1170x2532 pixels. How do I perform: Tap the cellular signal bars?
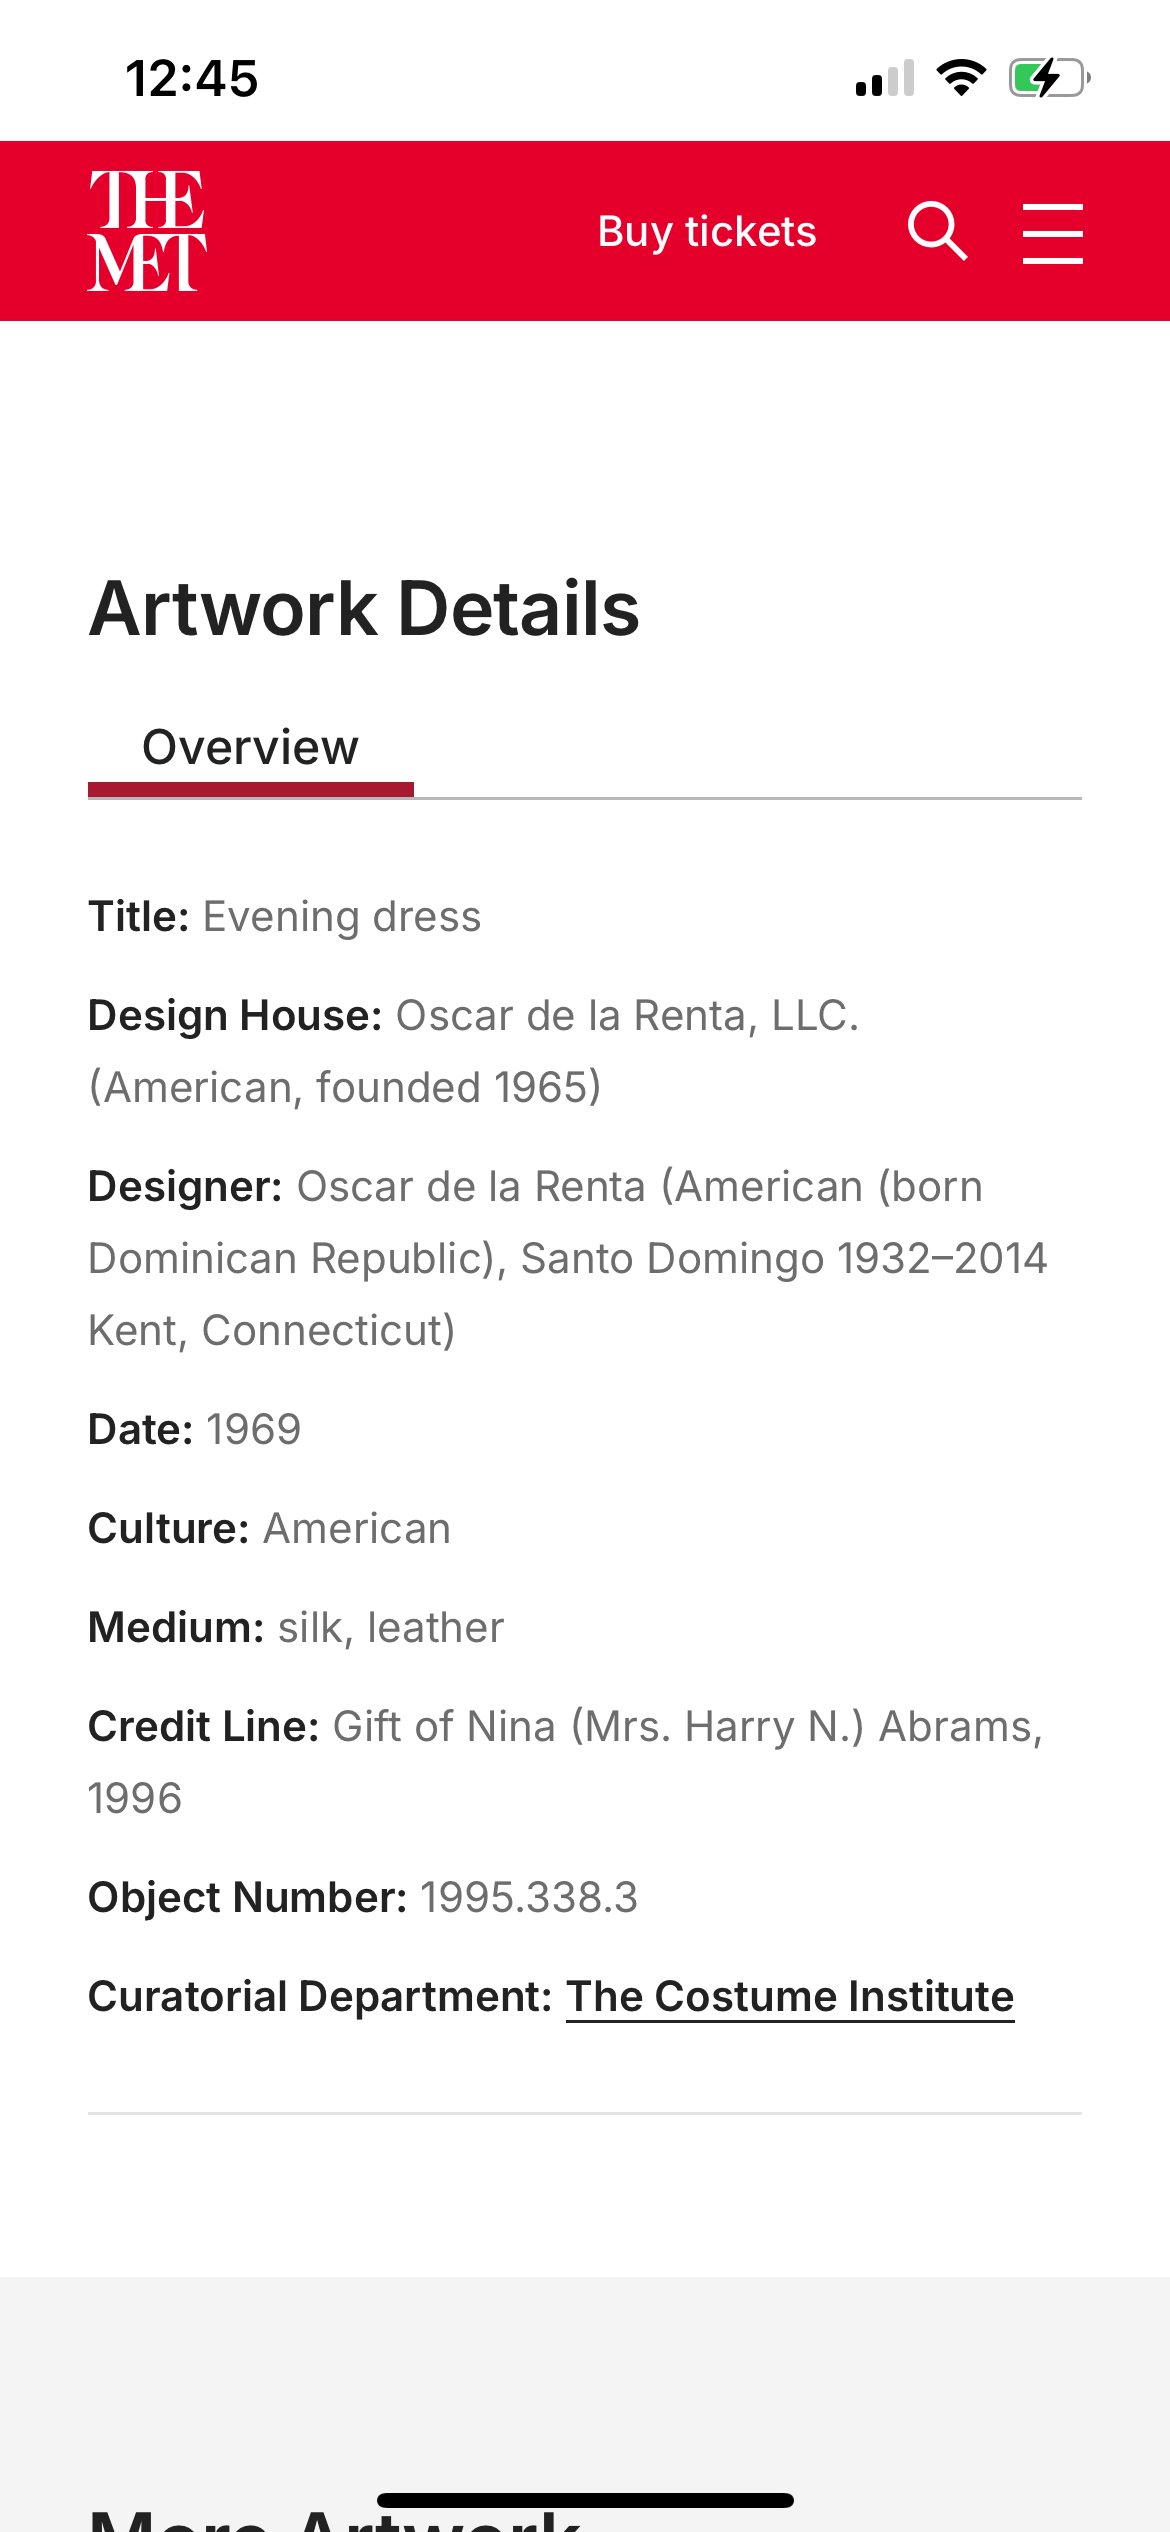pos(885,79)
